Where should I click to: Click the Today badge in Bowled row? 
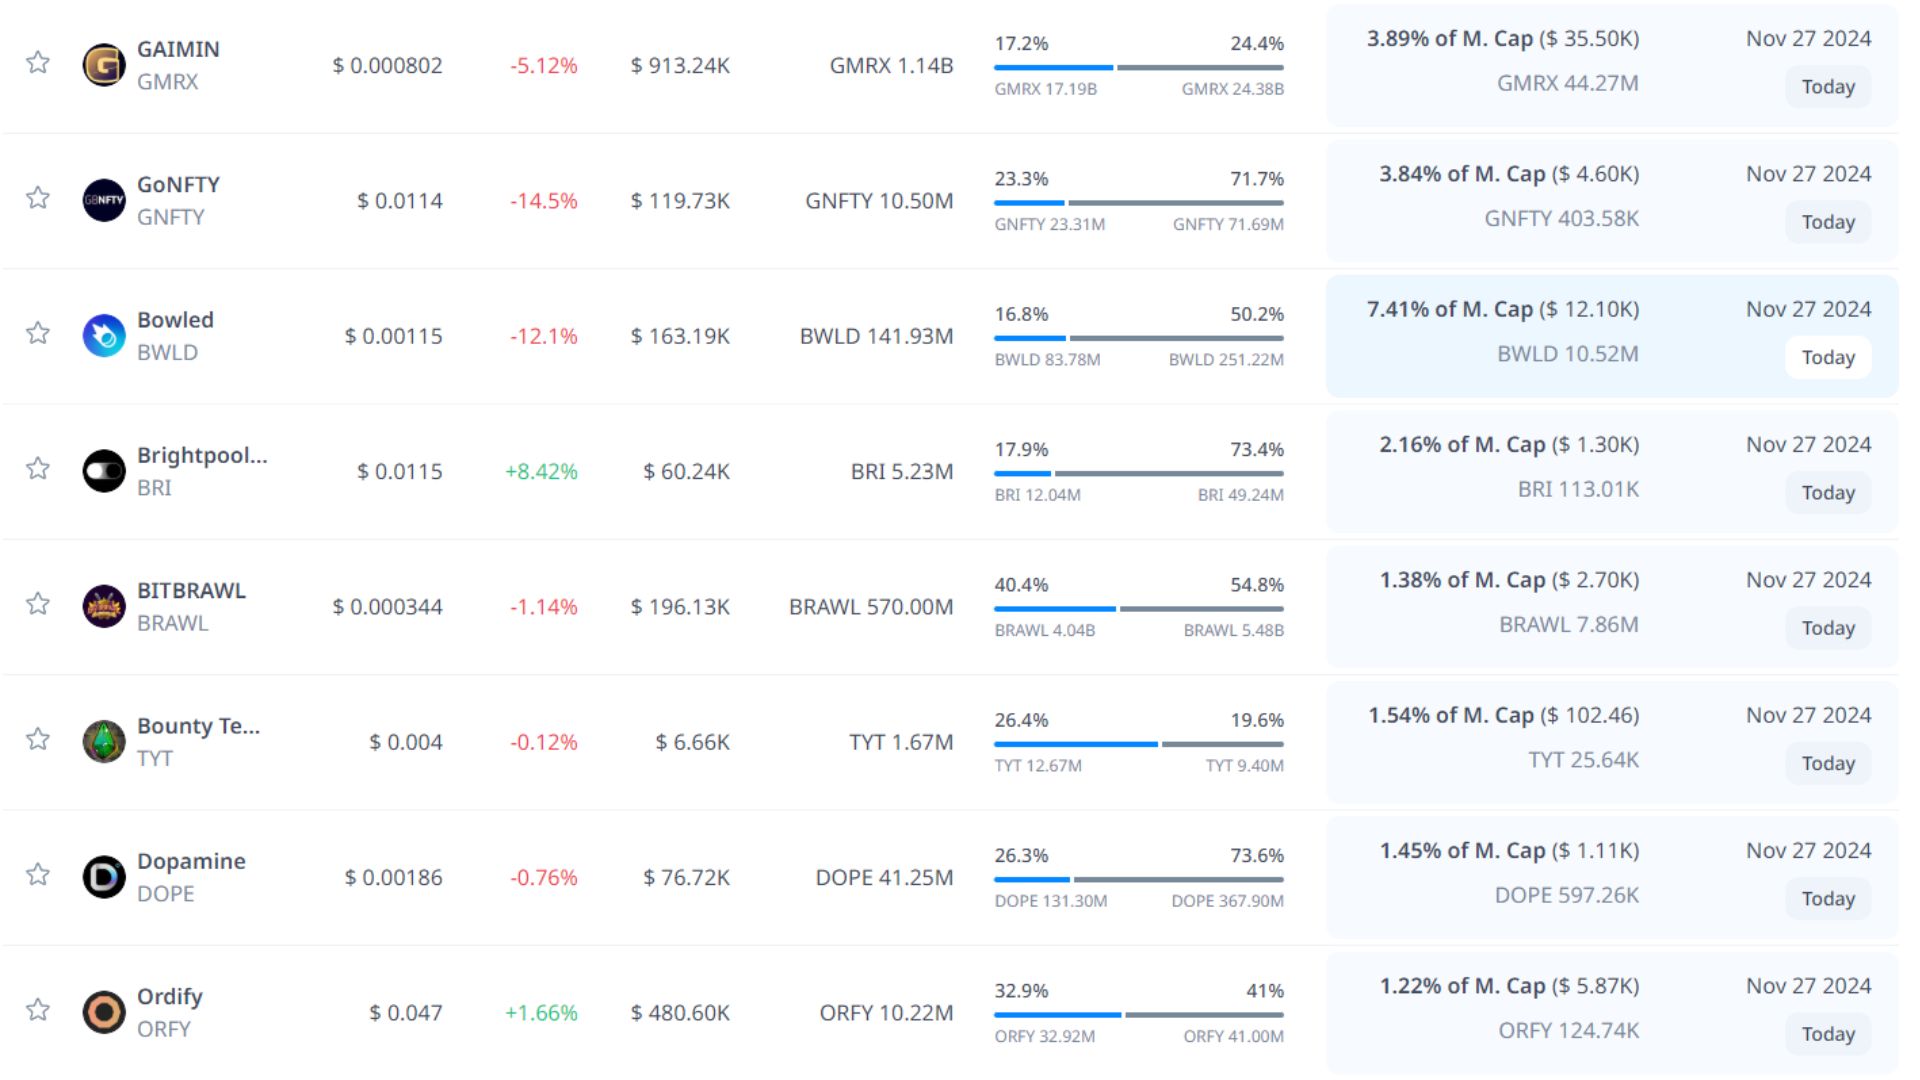coord(1827,357)
